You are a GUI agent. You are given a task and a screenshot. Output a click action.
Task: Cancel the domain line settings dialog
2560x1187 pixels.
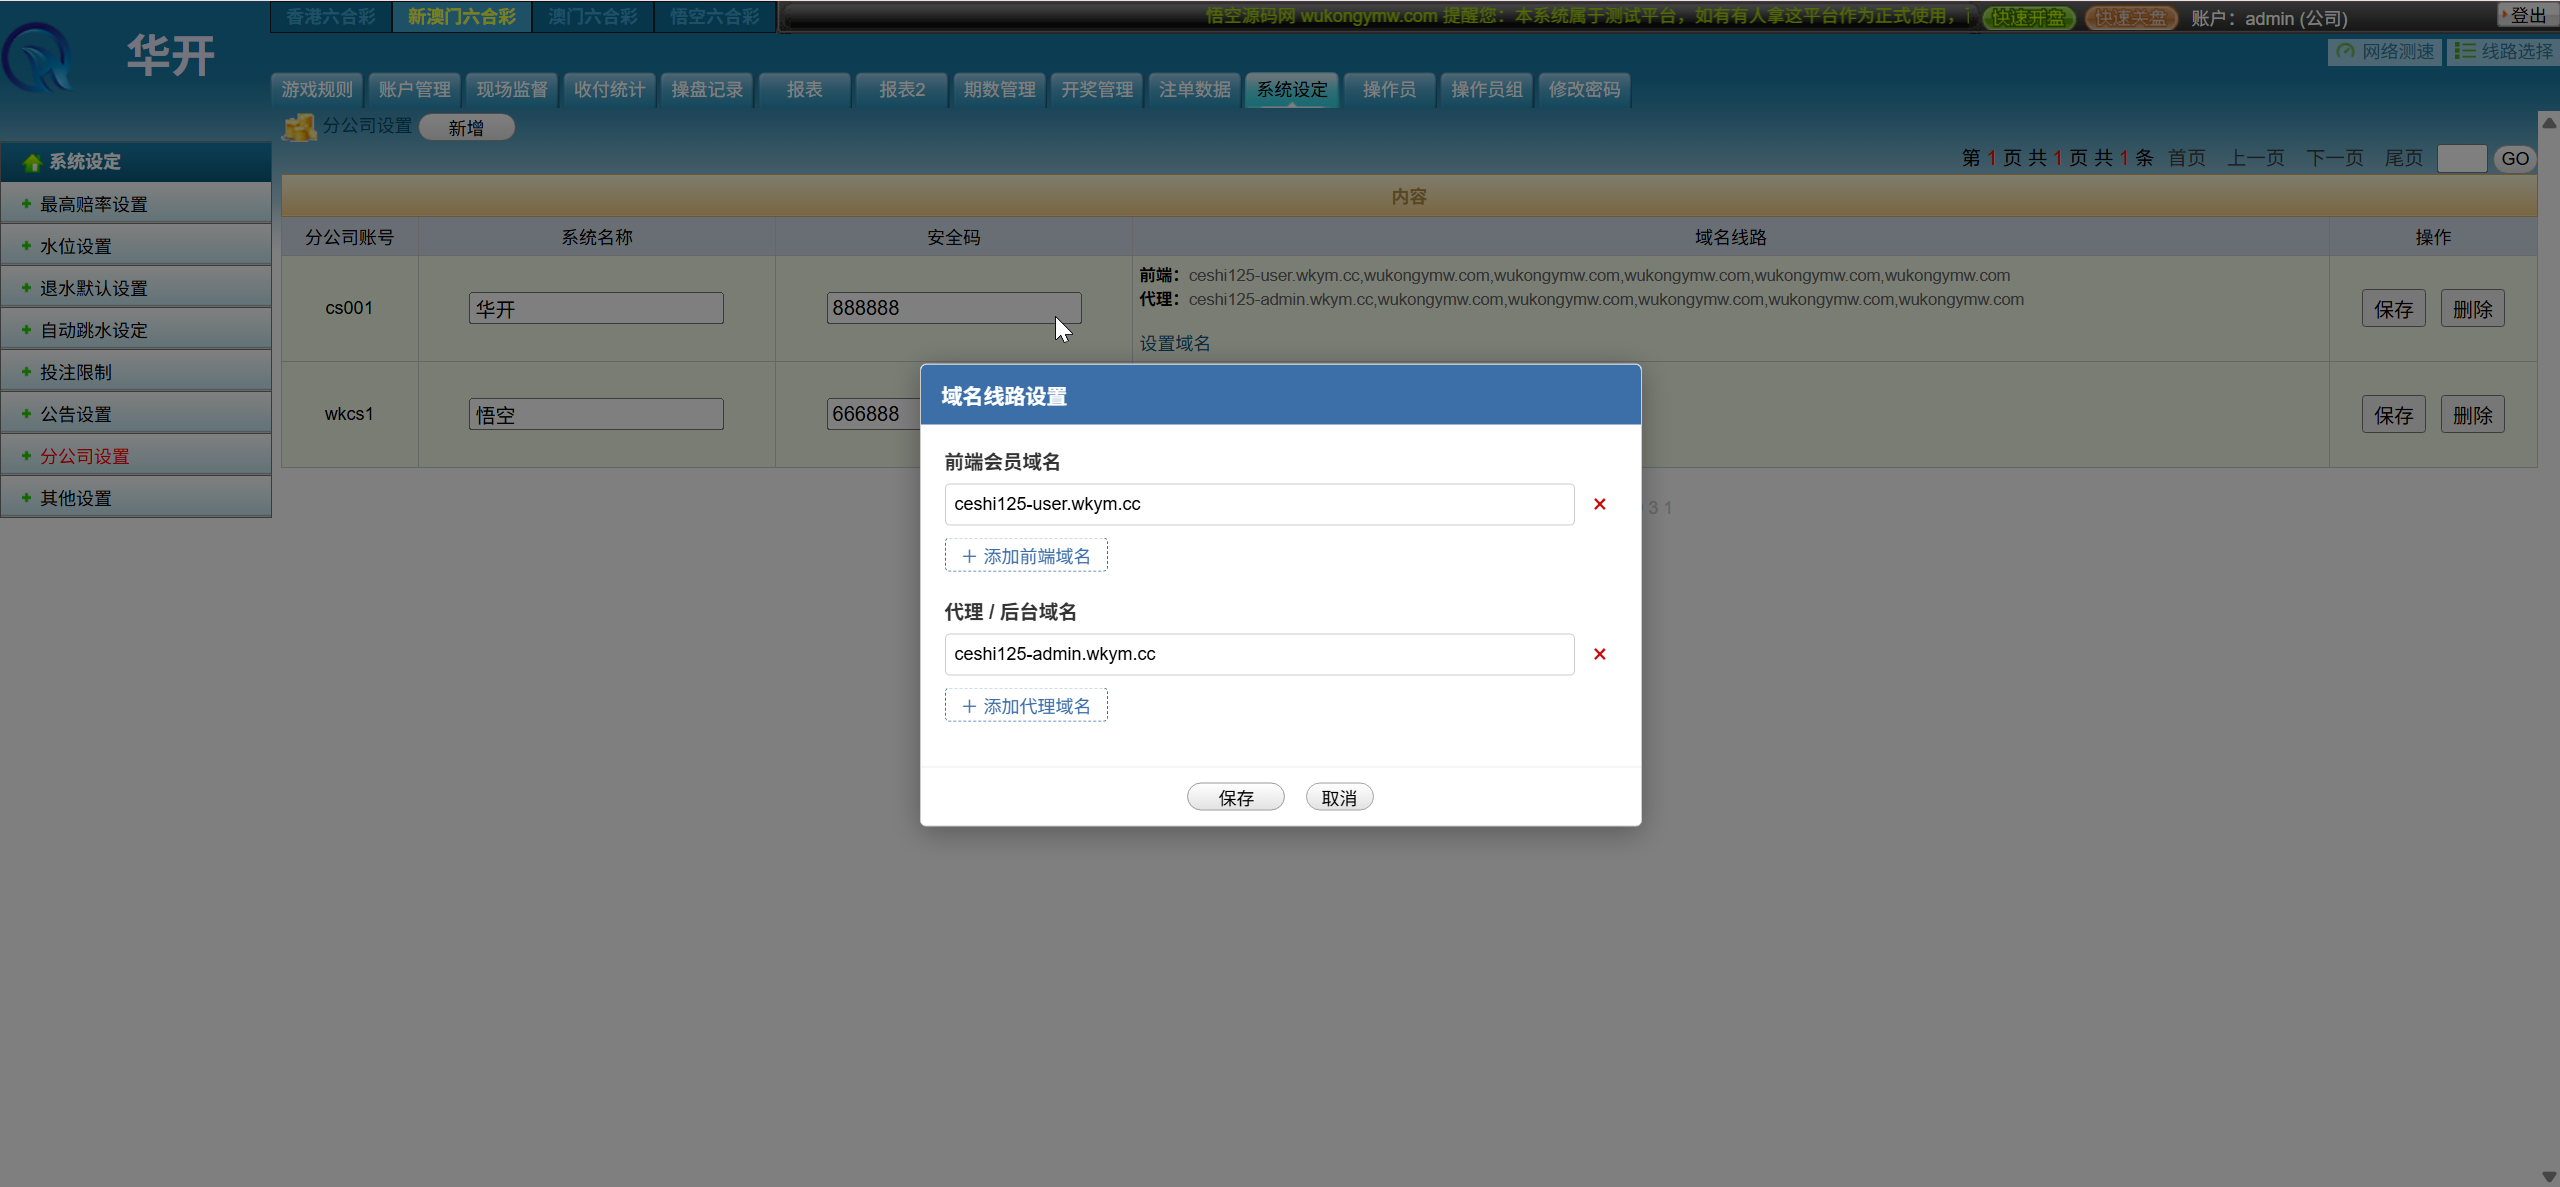pyautogui.click(x=1339, y=798)
